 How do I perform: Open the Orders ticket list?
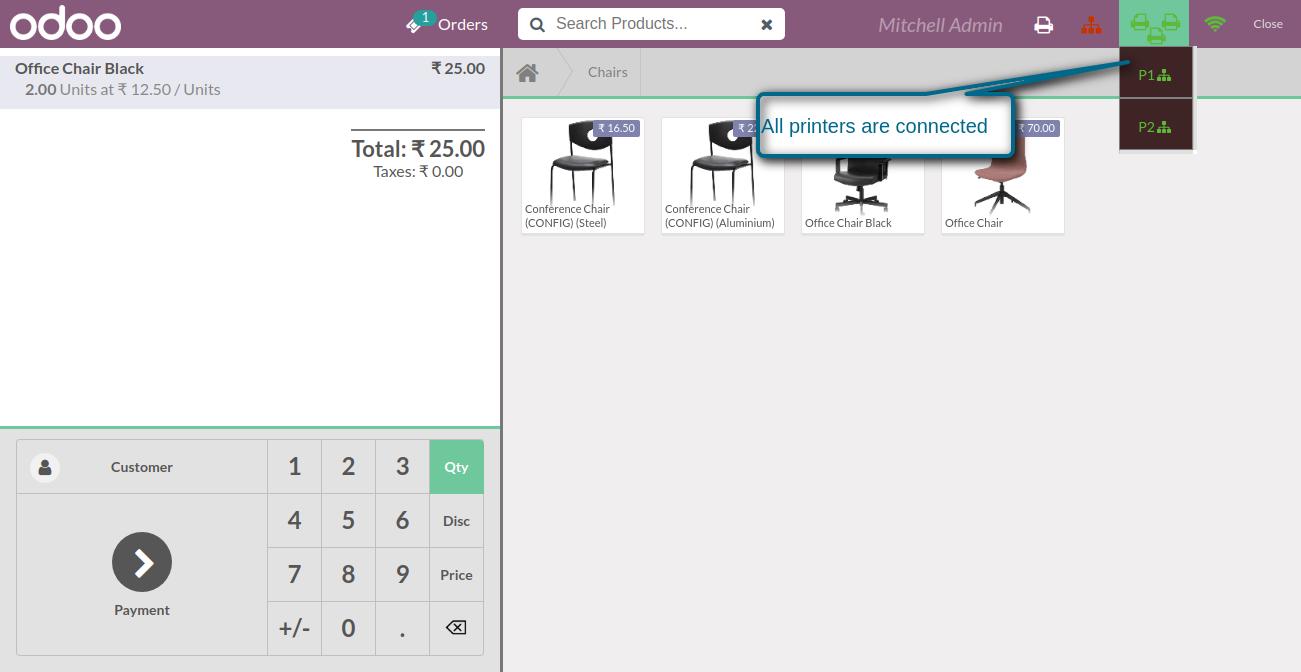[447, 24]
